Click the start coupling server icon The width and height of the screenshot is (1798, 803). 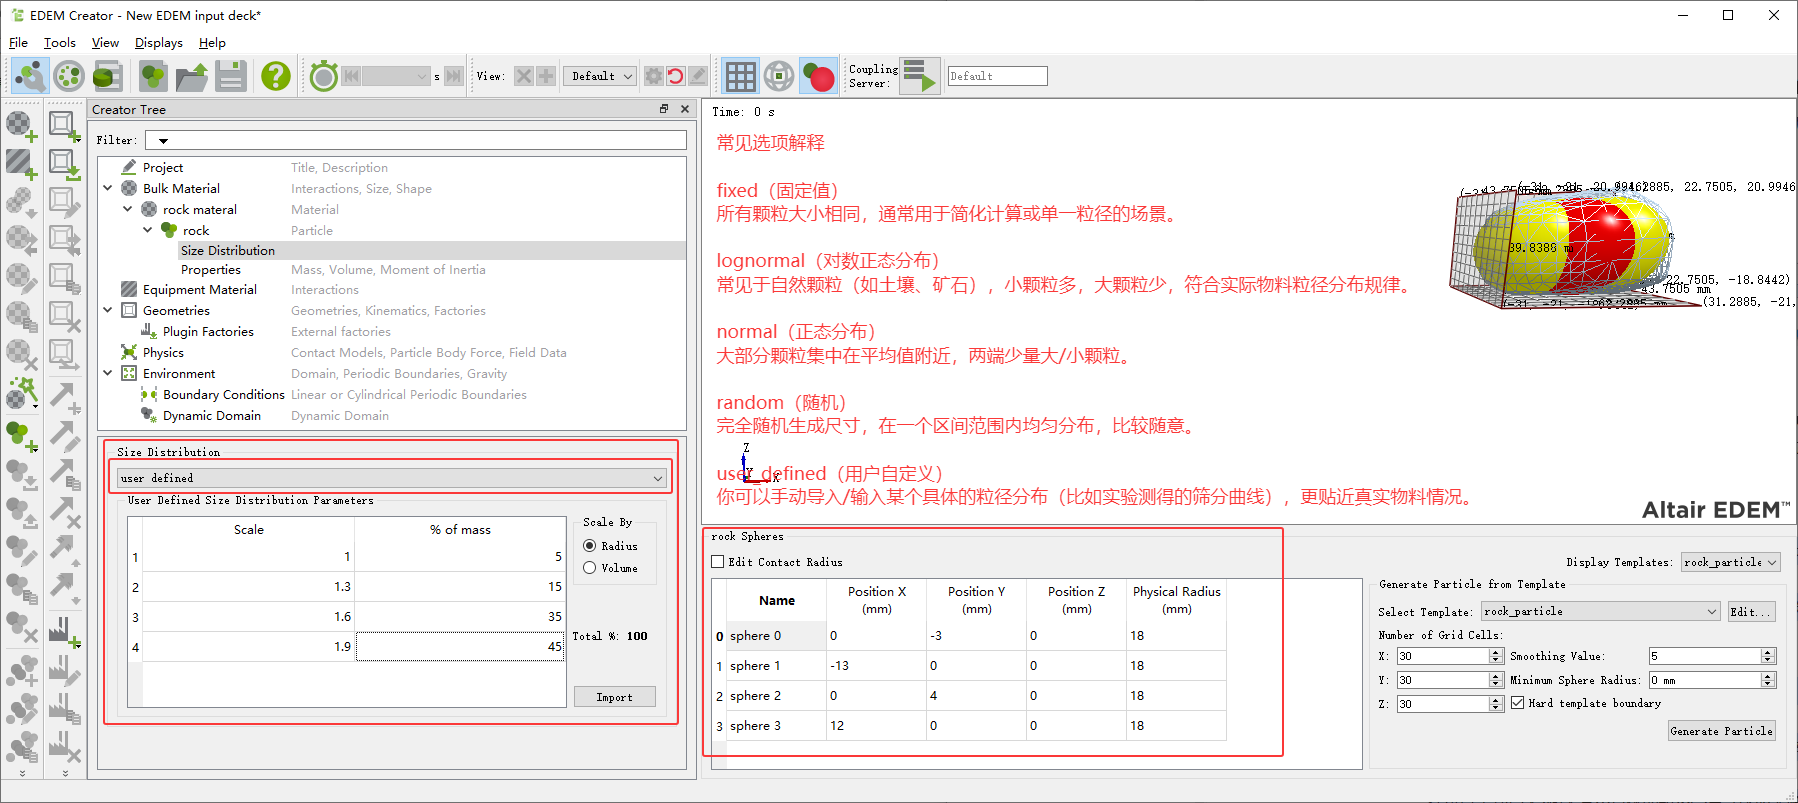[919, 76]
